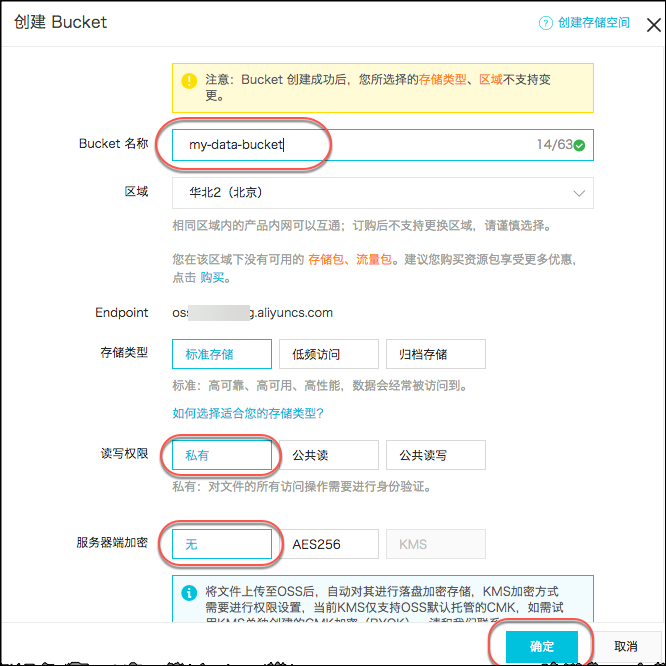Set read/write permission to 公共读
Image resolution: width=666 pixels, height=666 pixels.
point(329,455)
